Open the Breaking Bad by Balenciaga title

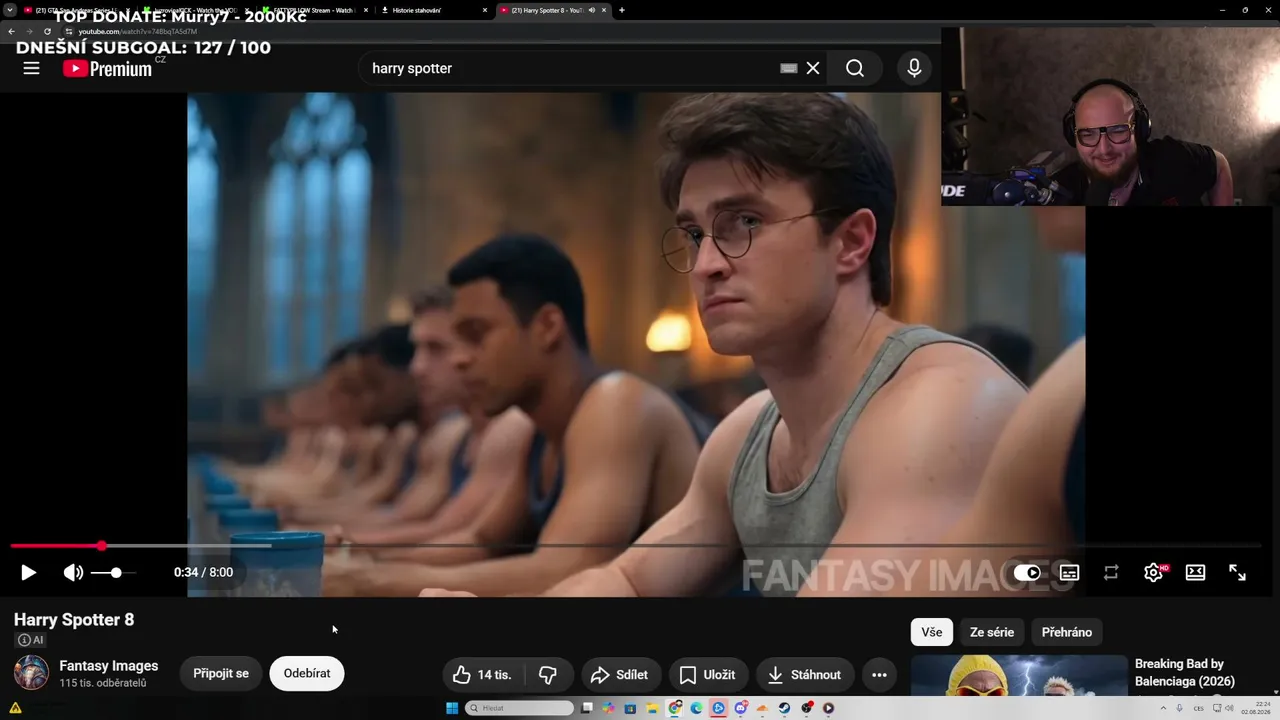(1185, 673)
